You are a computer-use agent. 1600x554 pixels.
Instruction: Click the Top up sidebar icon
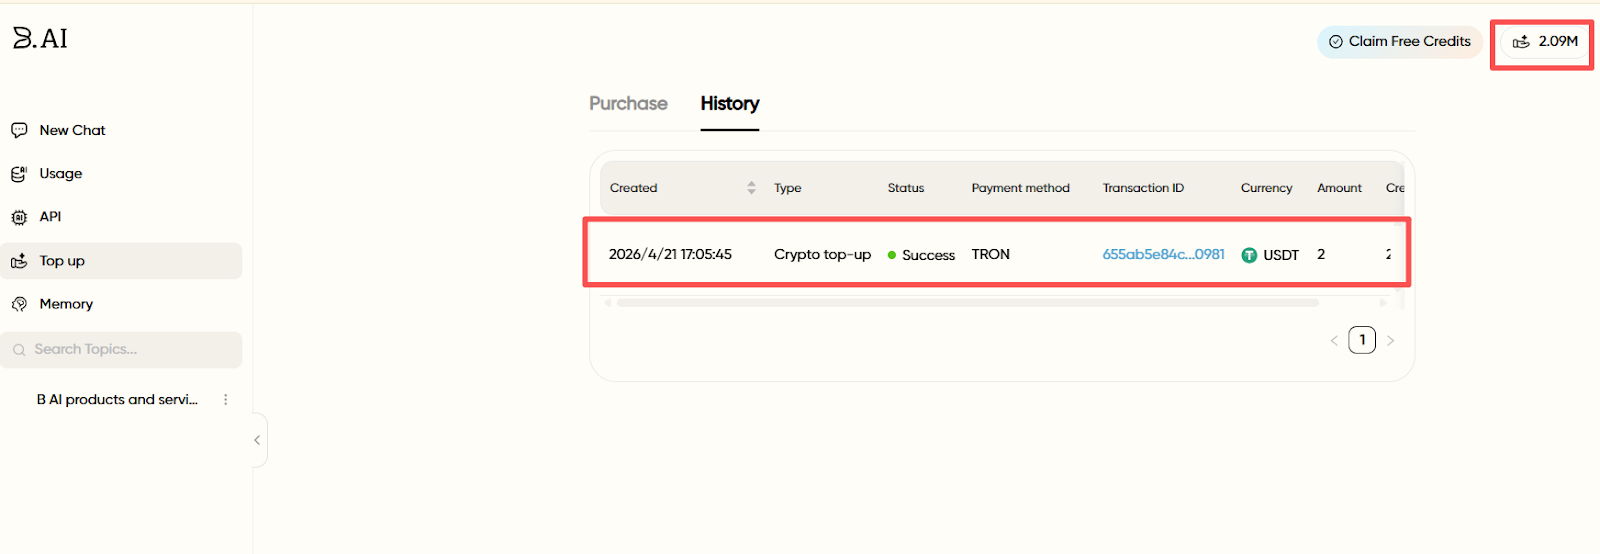tap(19, 261)
